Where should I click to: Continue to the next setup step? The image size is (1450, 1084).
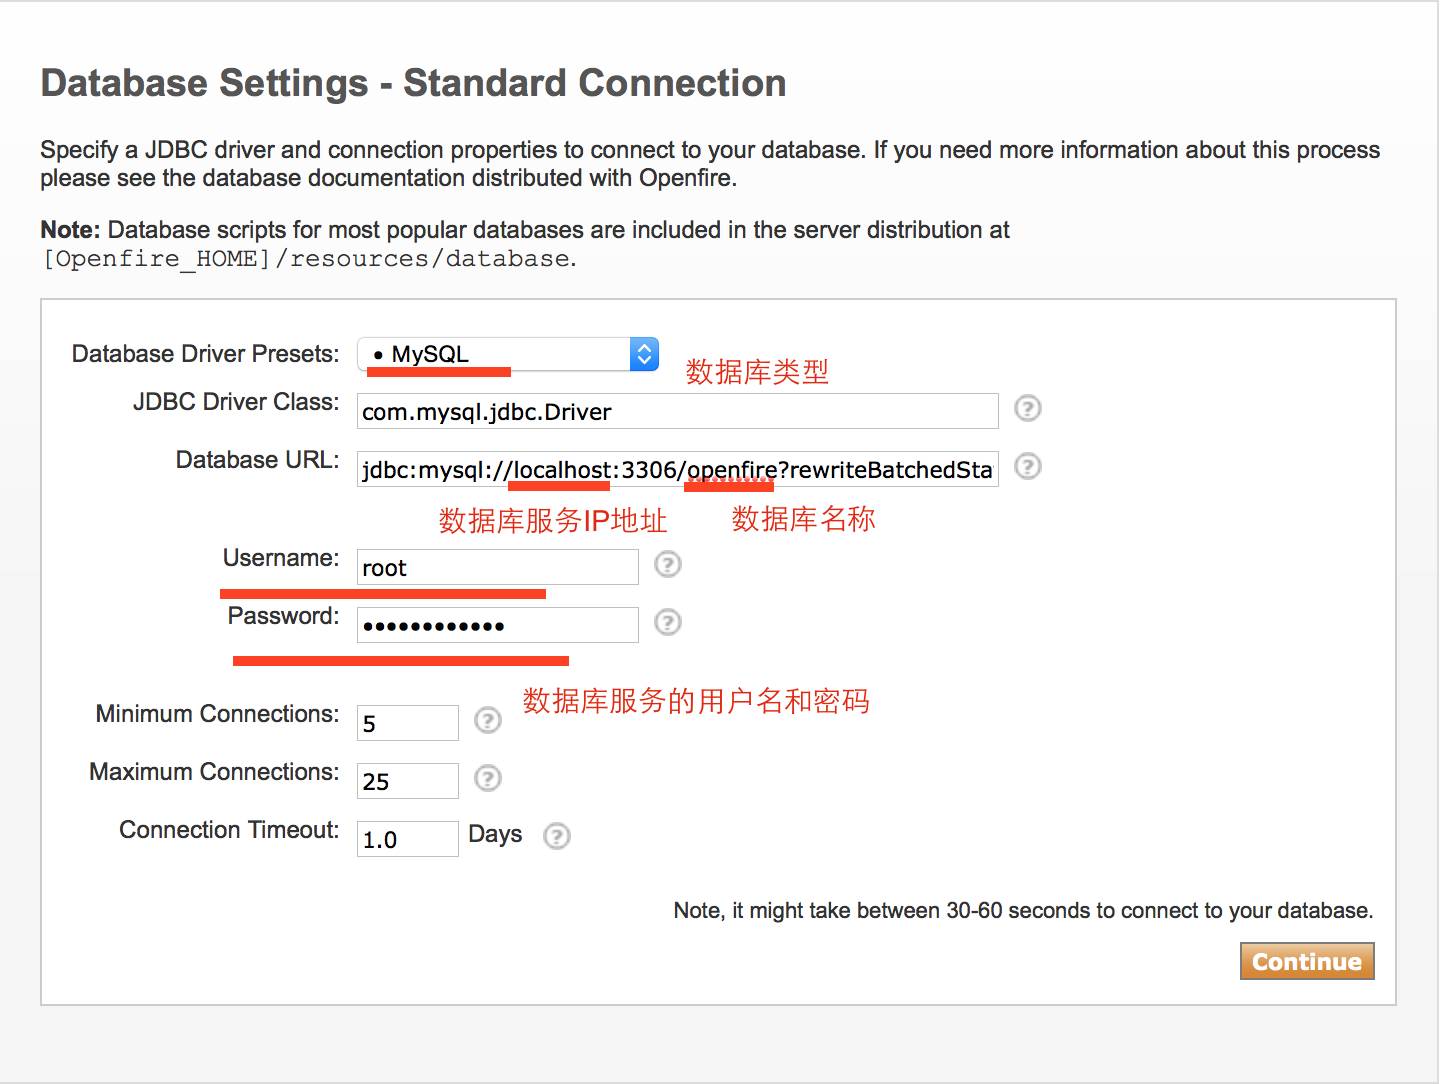pos(1307,961)
